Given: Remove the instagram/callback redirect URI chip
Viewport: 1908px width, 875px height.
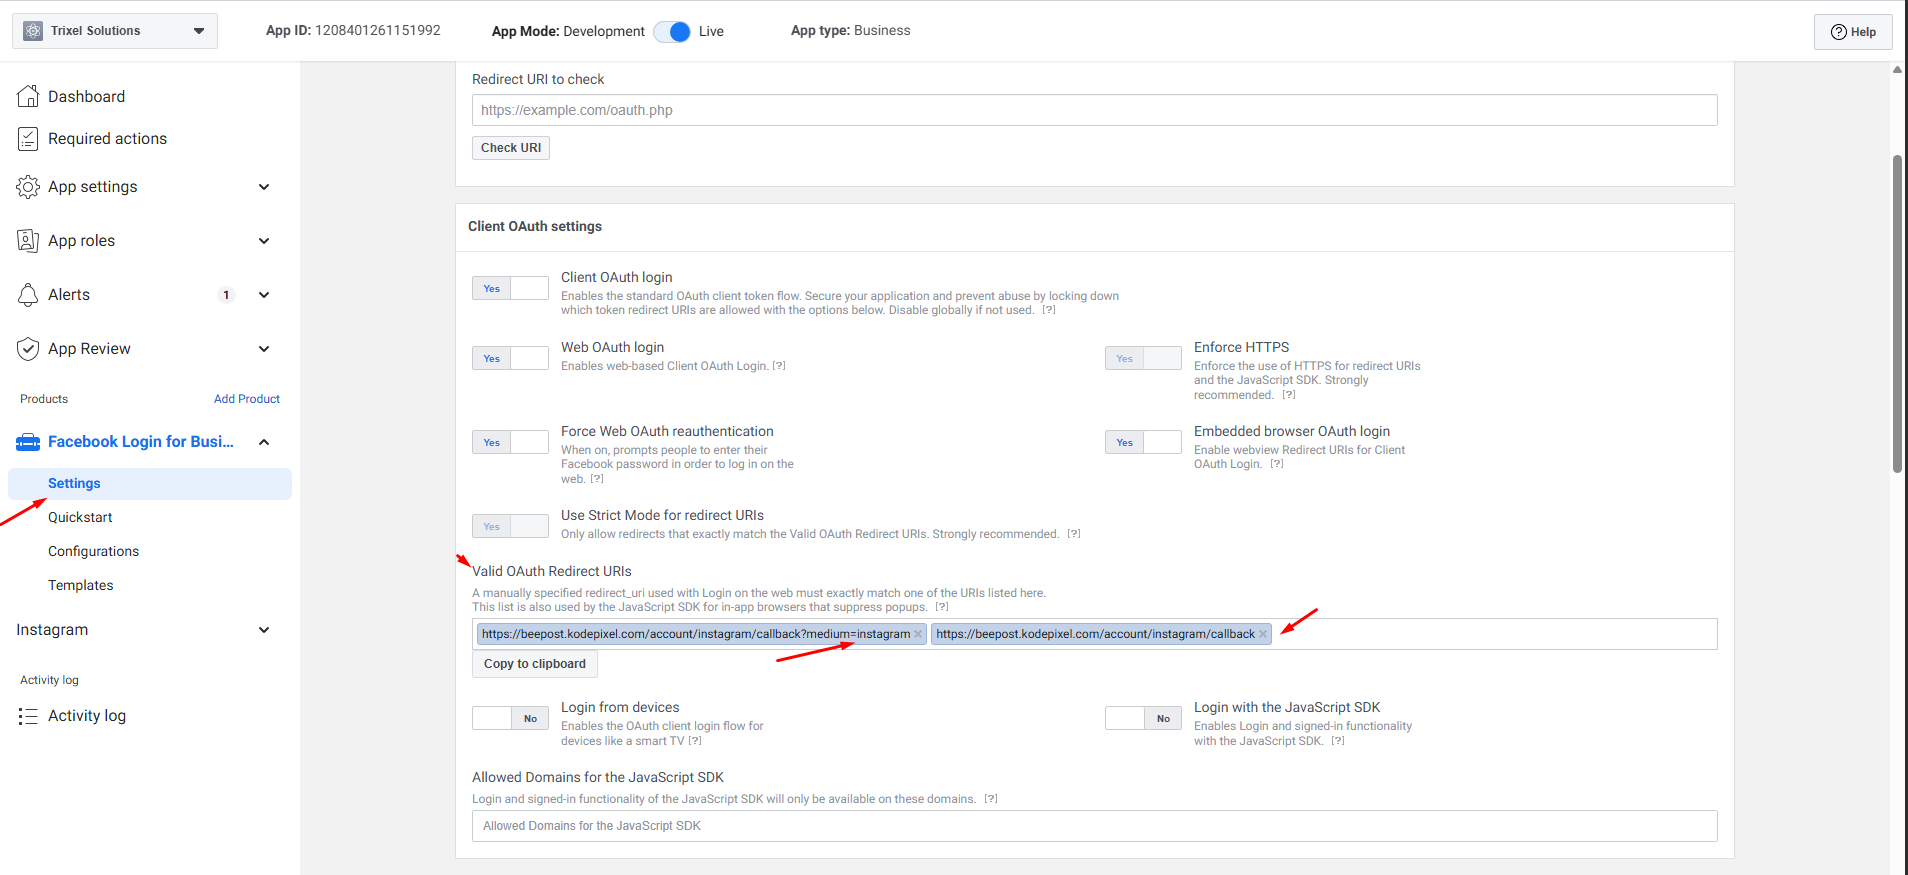Looking at the screenshot, I should [1263, 634].
